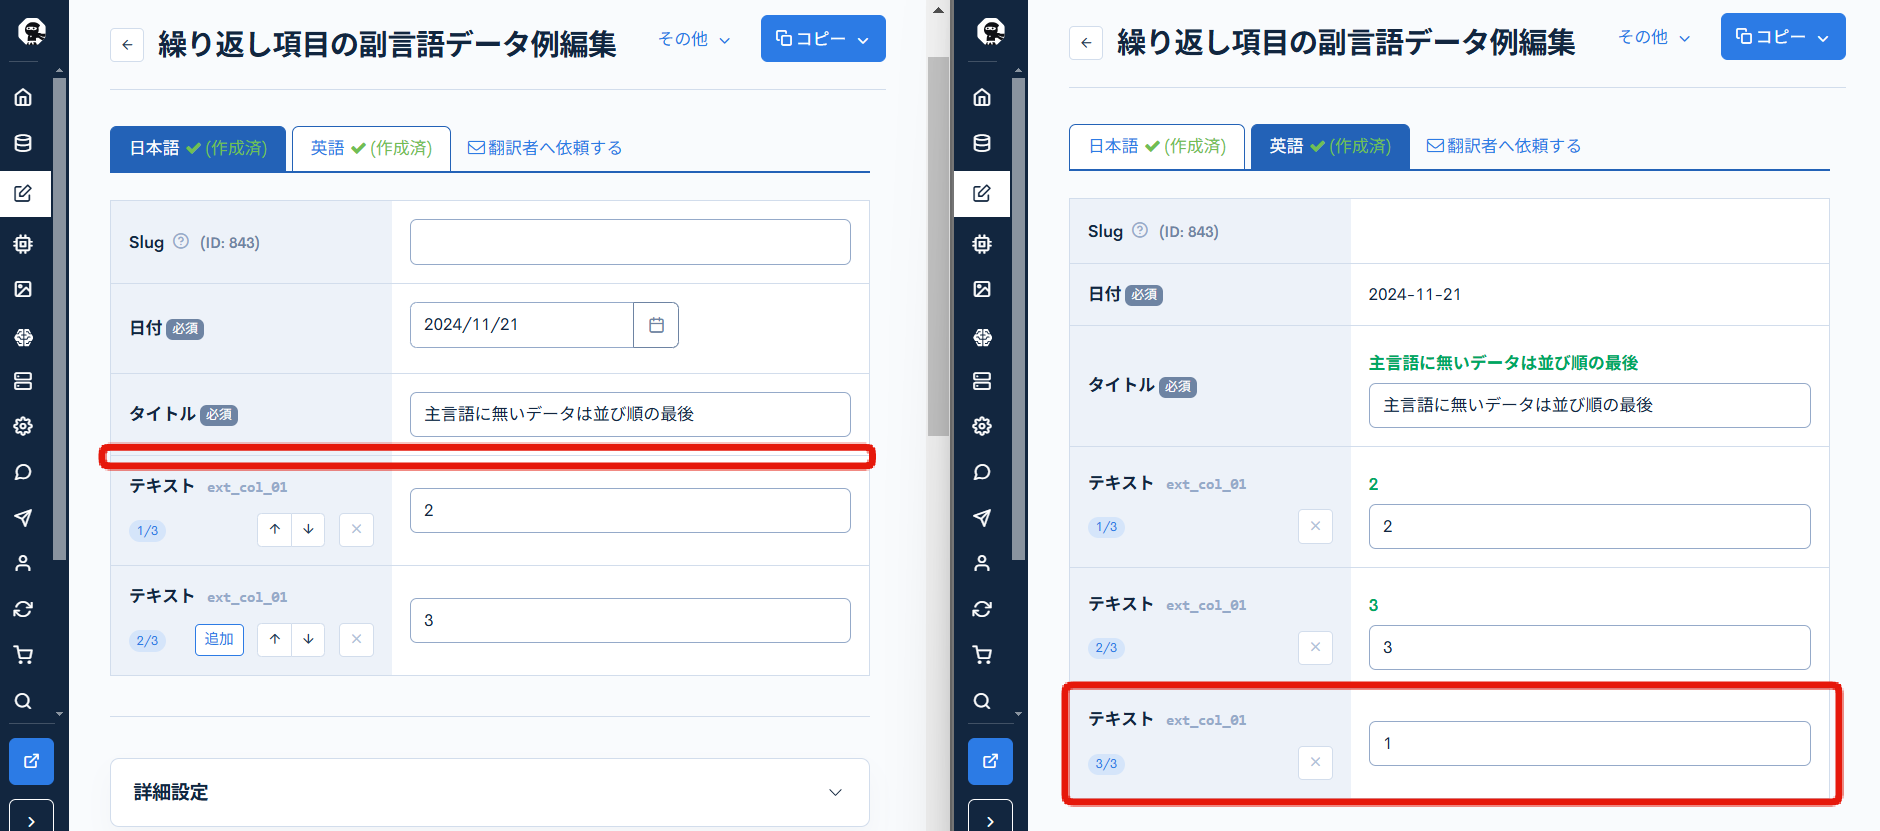Open the chip icon in the left window sidebar
Image resolution: width=1880 pixels, height=831 pixels.
(x=23, y=243)
